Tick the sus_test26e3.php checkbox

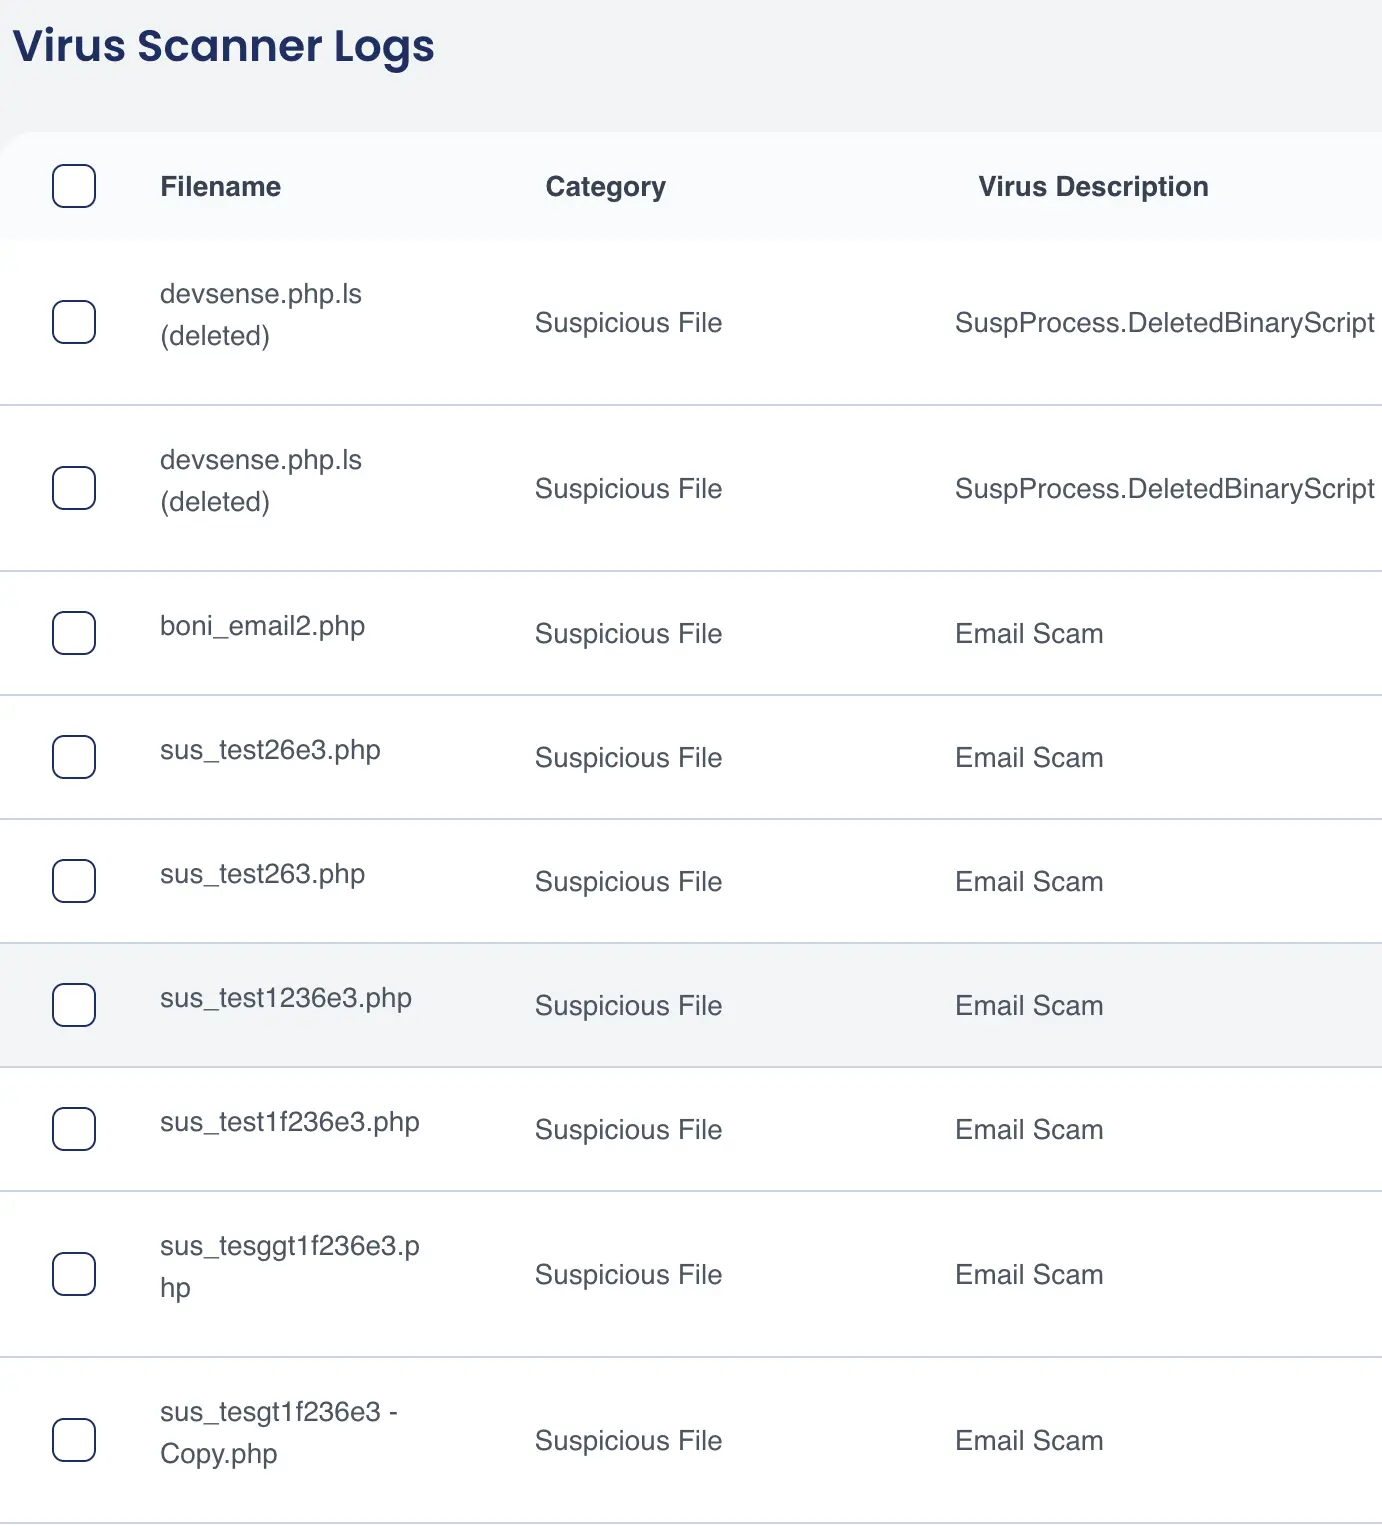(x=74, y=757)
